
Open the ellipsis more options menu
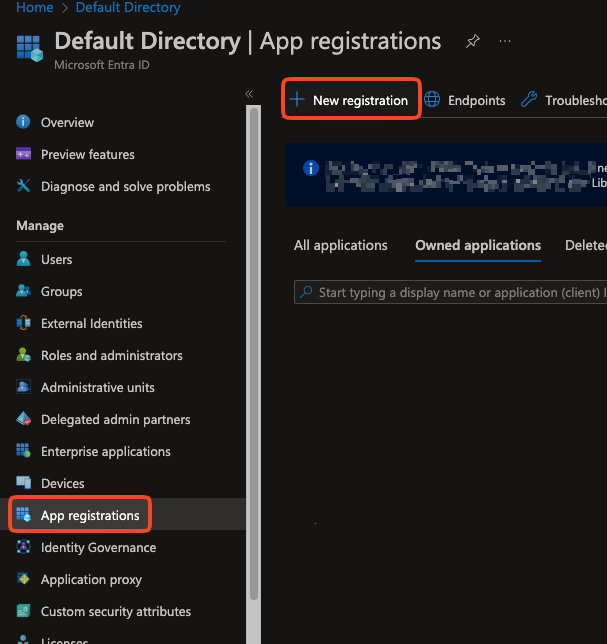point(505,41)
